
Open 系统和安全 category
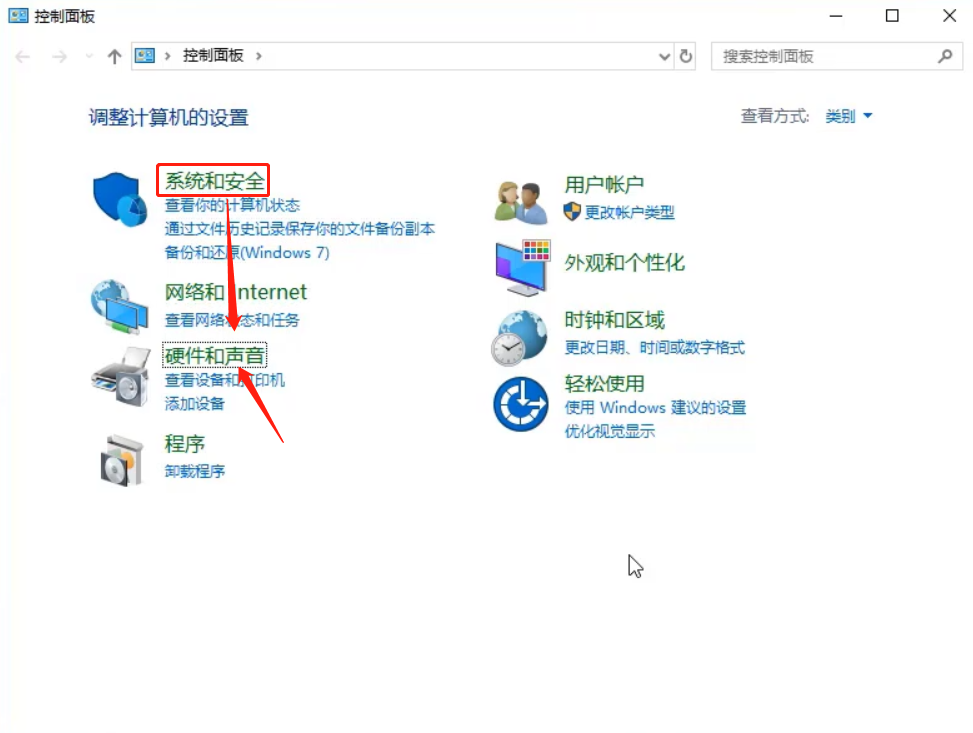coord(214,181)
